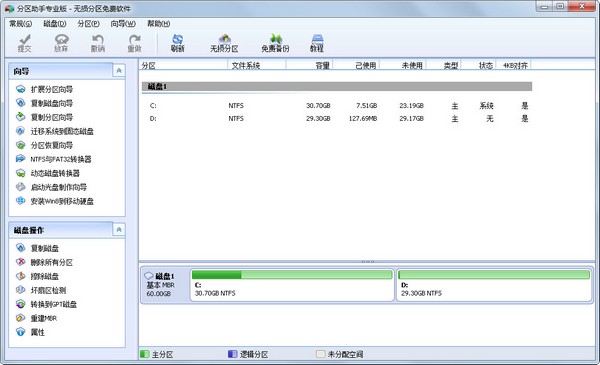600x365 pixels.
Task: Open the 教程 (tutorial) toolbar icon
Action: 317,43
